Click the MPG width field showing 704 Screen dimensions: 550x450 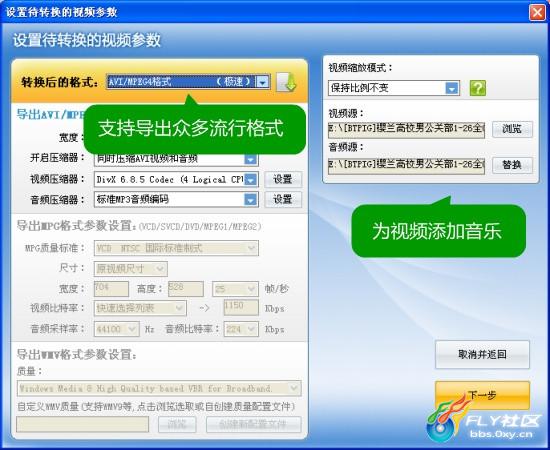click(111, 289)
